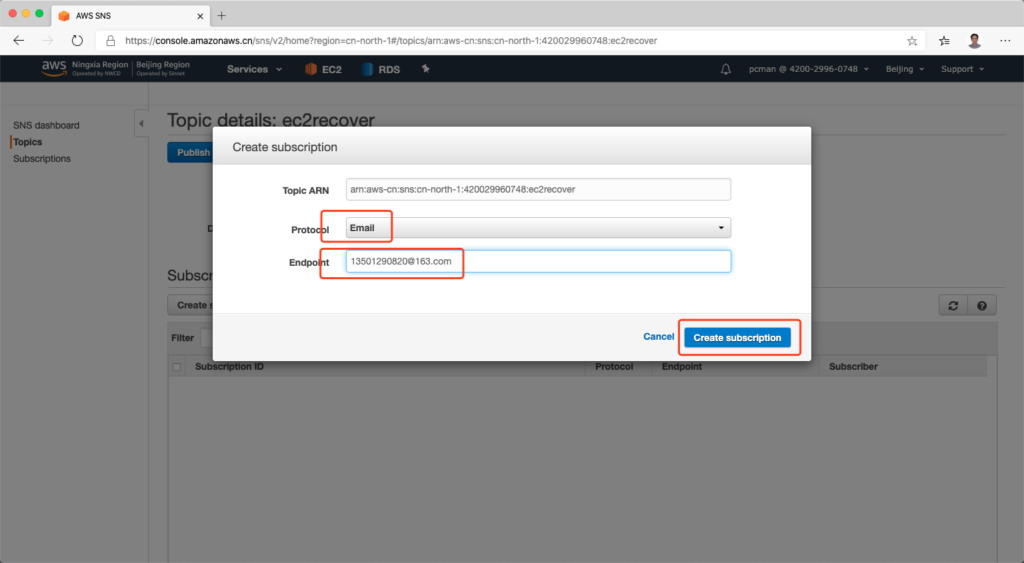Open the Beijing region dropdown

tap(905, 69)
